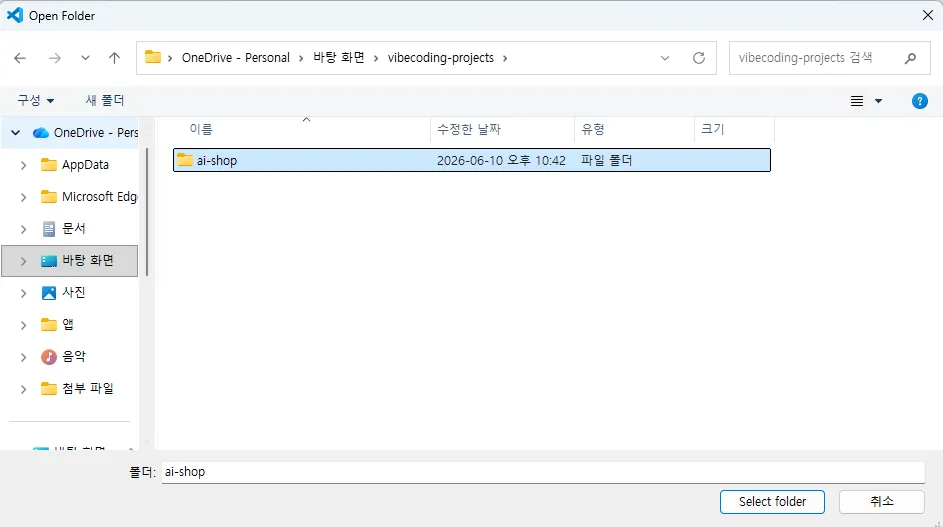Open recent locations dropdown arrow
This screenshot has height=527, width=943.
point(85,58)
